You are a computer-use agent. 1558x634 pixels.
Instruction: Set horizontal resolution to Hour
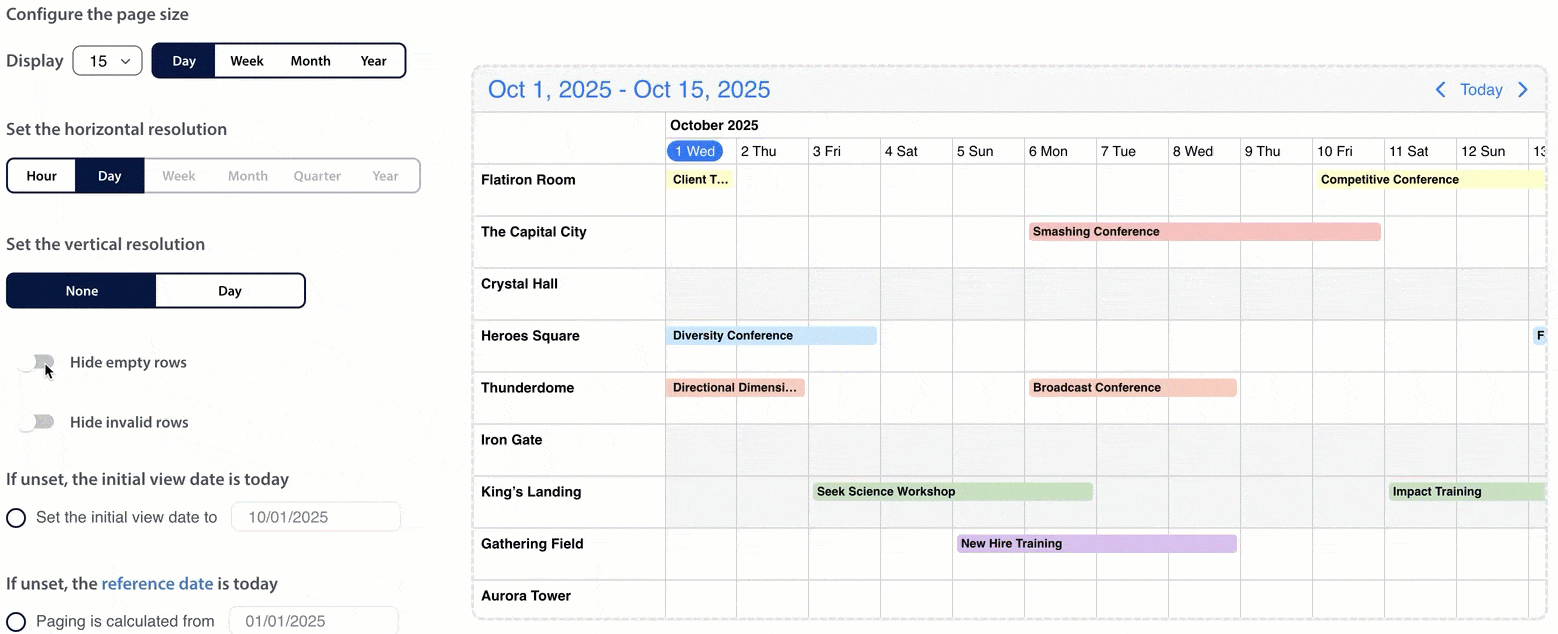[42, 176]
